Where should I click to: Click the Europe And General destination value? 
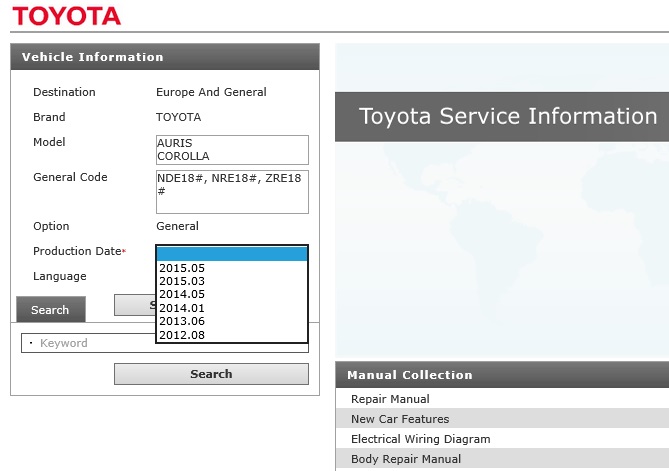[x=211, y=92]
